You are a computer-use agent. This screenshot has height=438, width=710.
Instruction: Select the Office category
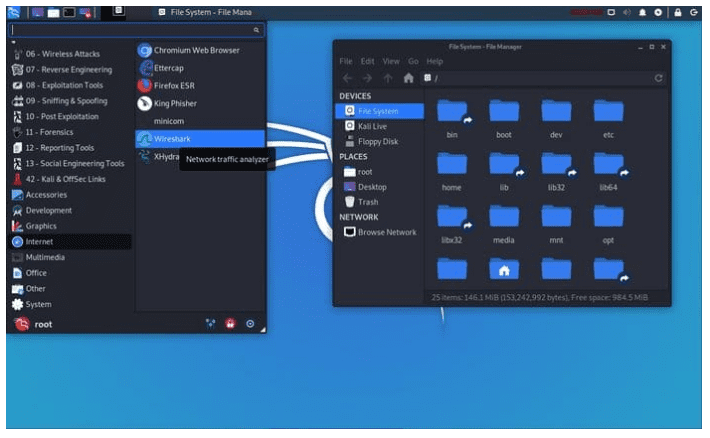point(72,273)
